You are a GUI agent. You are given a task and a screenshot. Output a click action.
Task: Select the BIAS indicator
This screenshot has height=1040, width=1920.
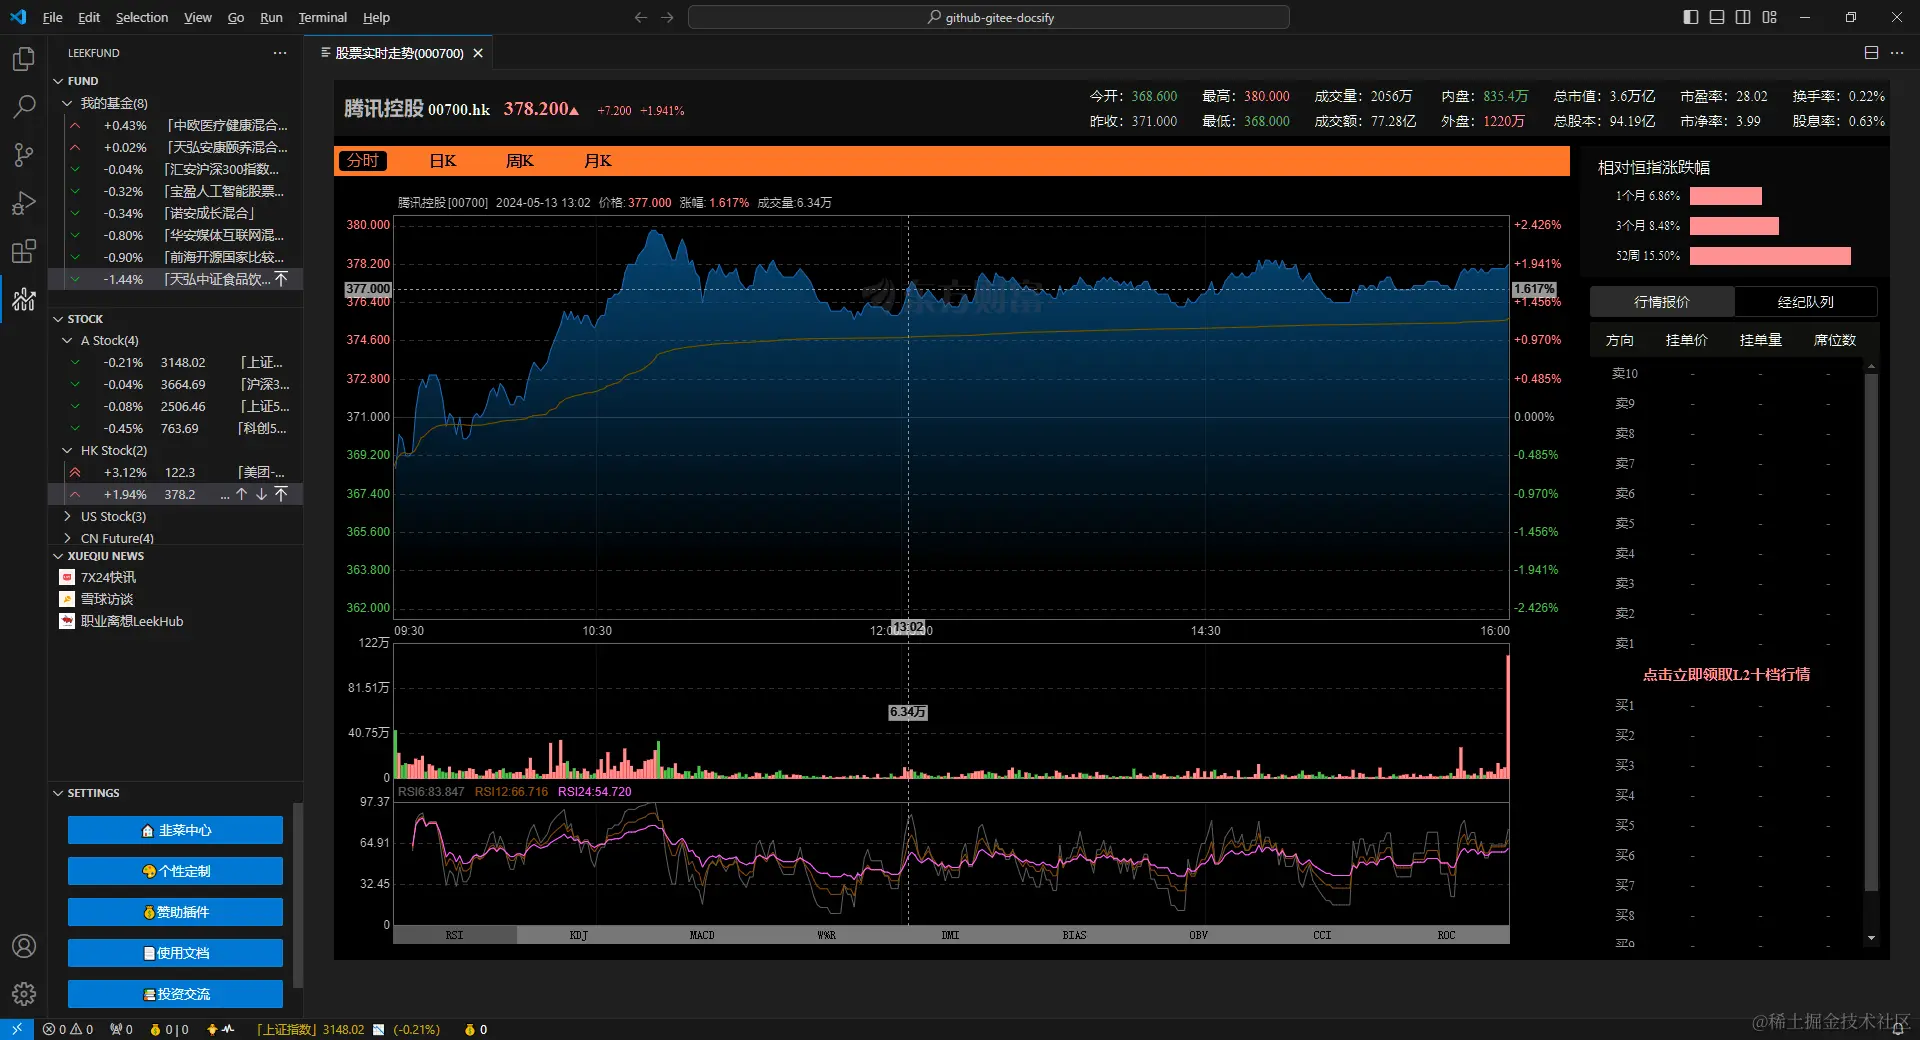tap(1074, 935)
